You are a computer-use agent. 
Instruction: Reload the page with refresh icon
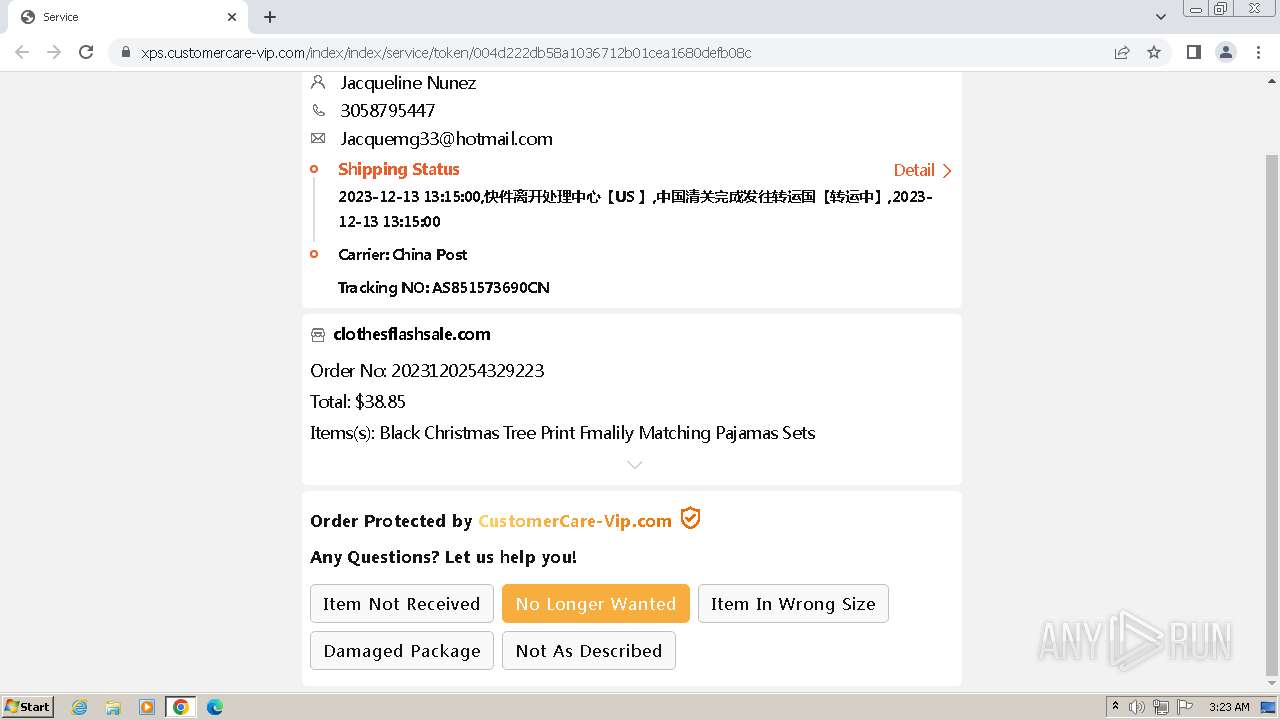(86, 52)
